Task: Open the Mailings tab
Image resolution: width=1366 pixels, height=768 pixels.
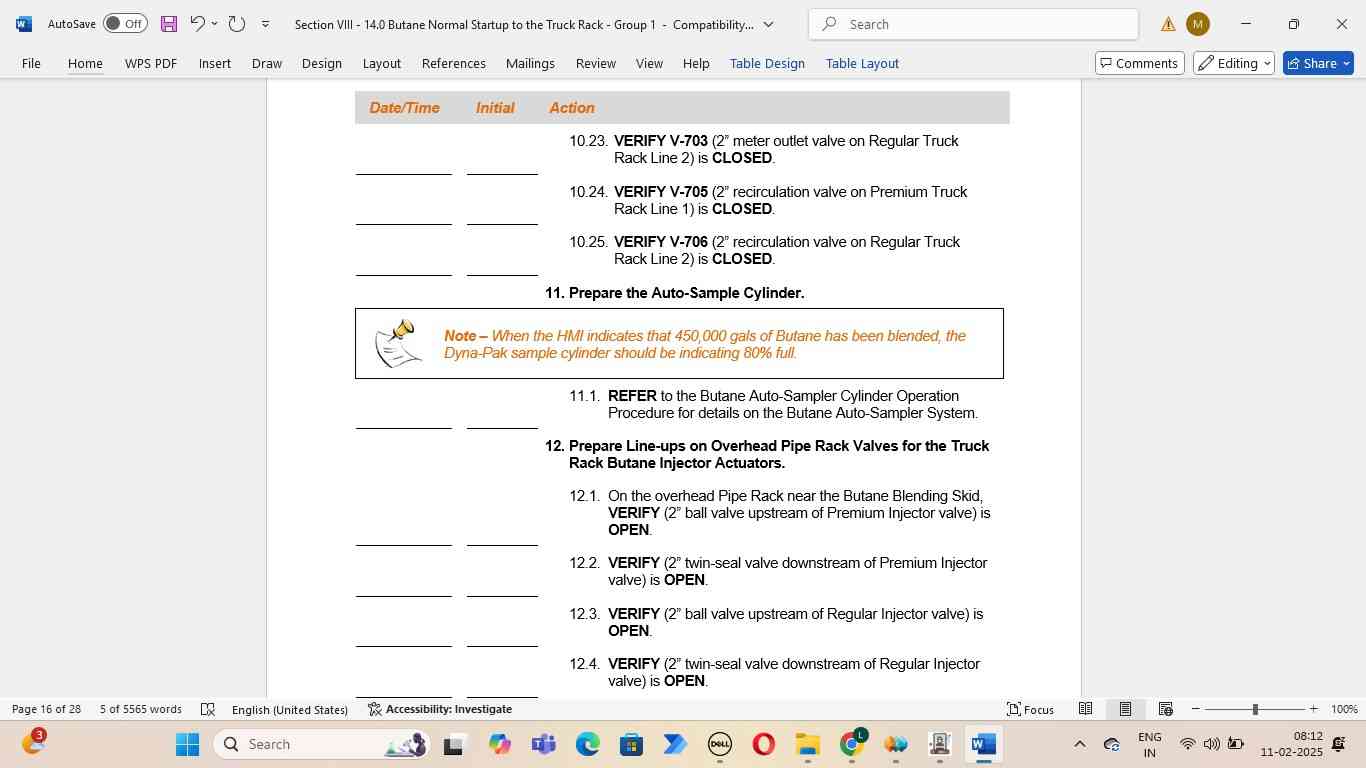Action: pos(530,63)
